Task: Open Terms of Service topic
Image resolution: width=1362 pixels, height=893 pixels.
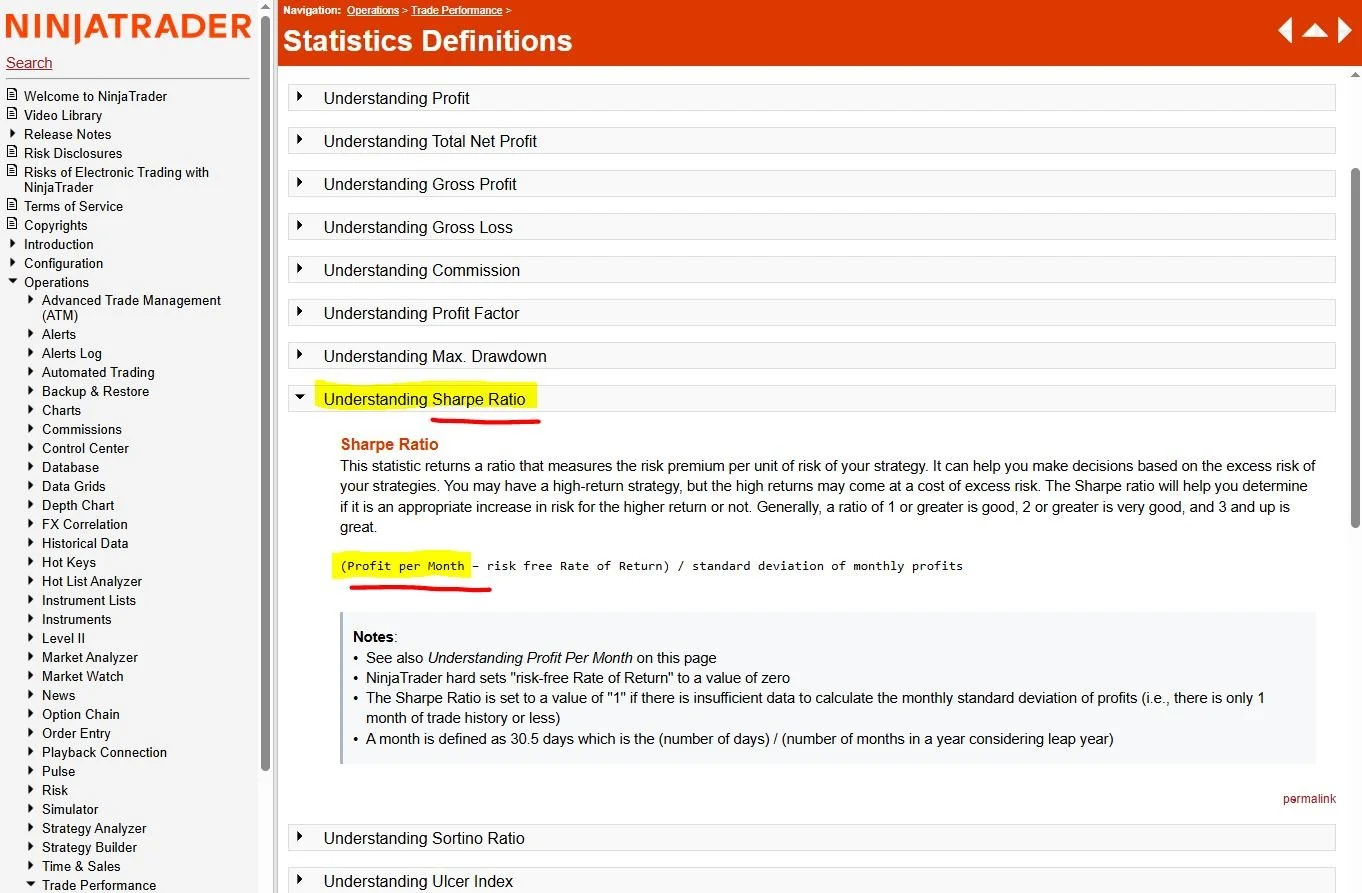Action: (73, 206)
